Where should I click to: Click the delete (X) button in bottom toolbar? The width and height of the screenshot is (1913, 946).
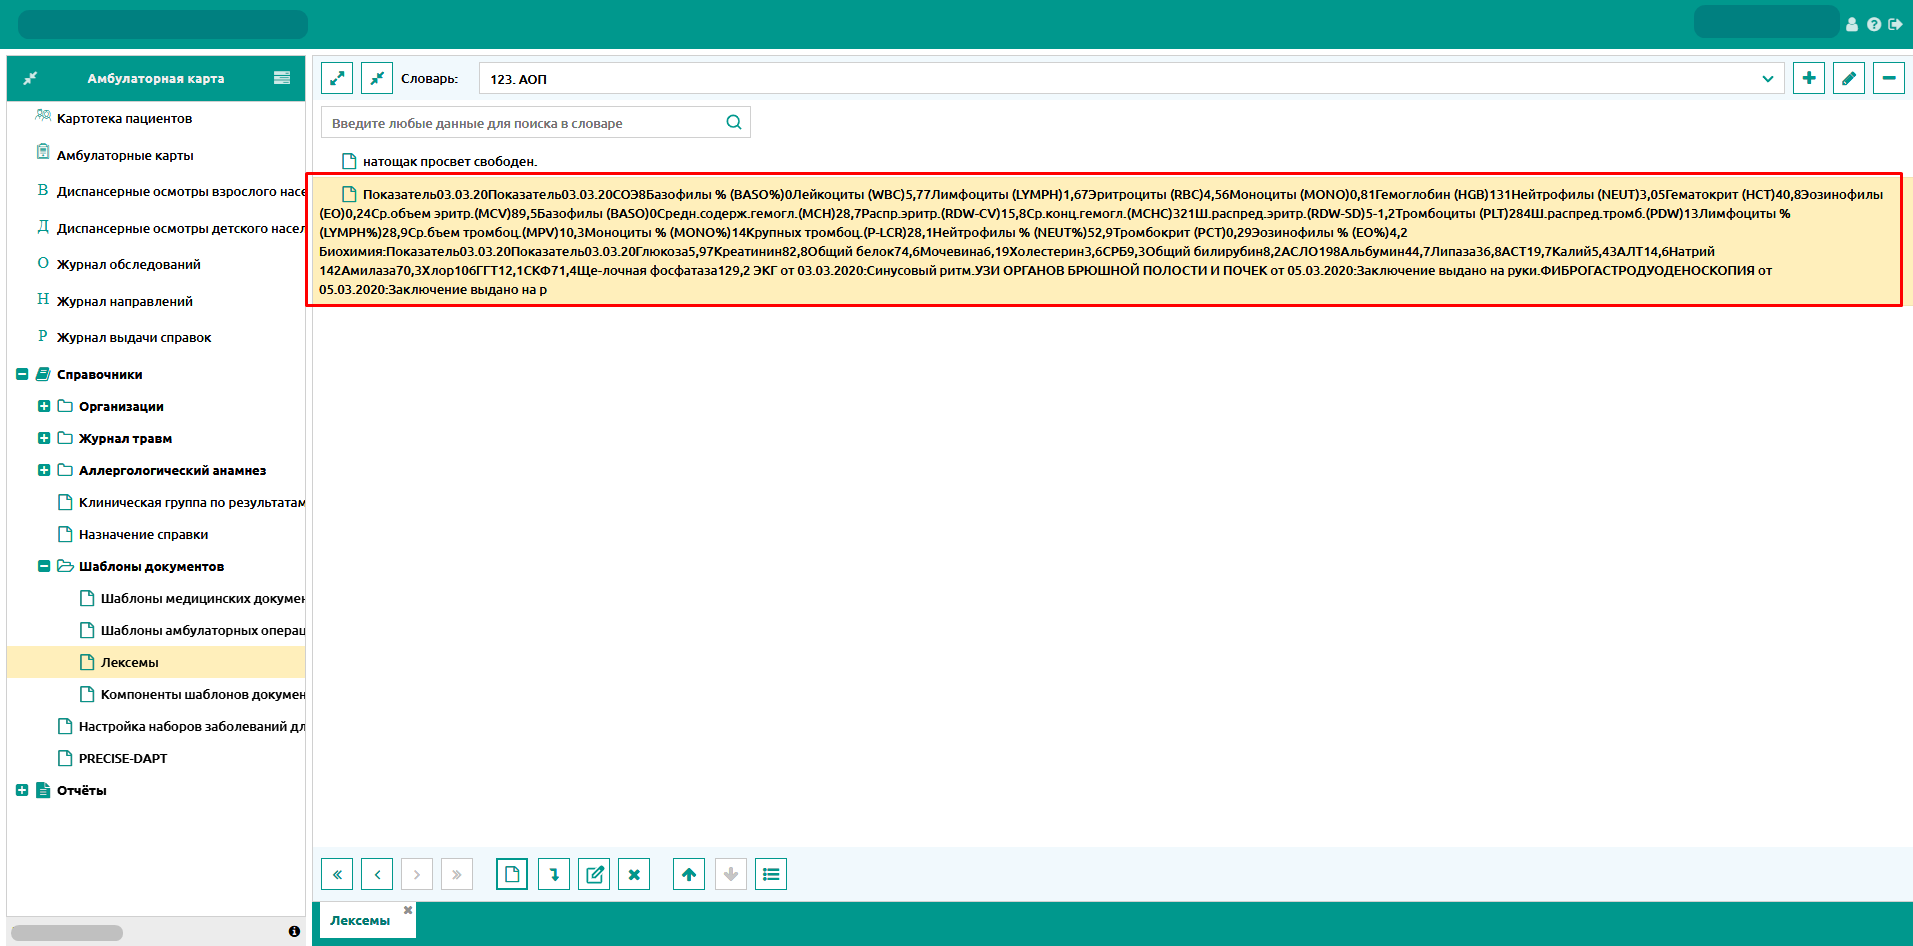coord(634,874)
